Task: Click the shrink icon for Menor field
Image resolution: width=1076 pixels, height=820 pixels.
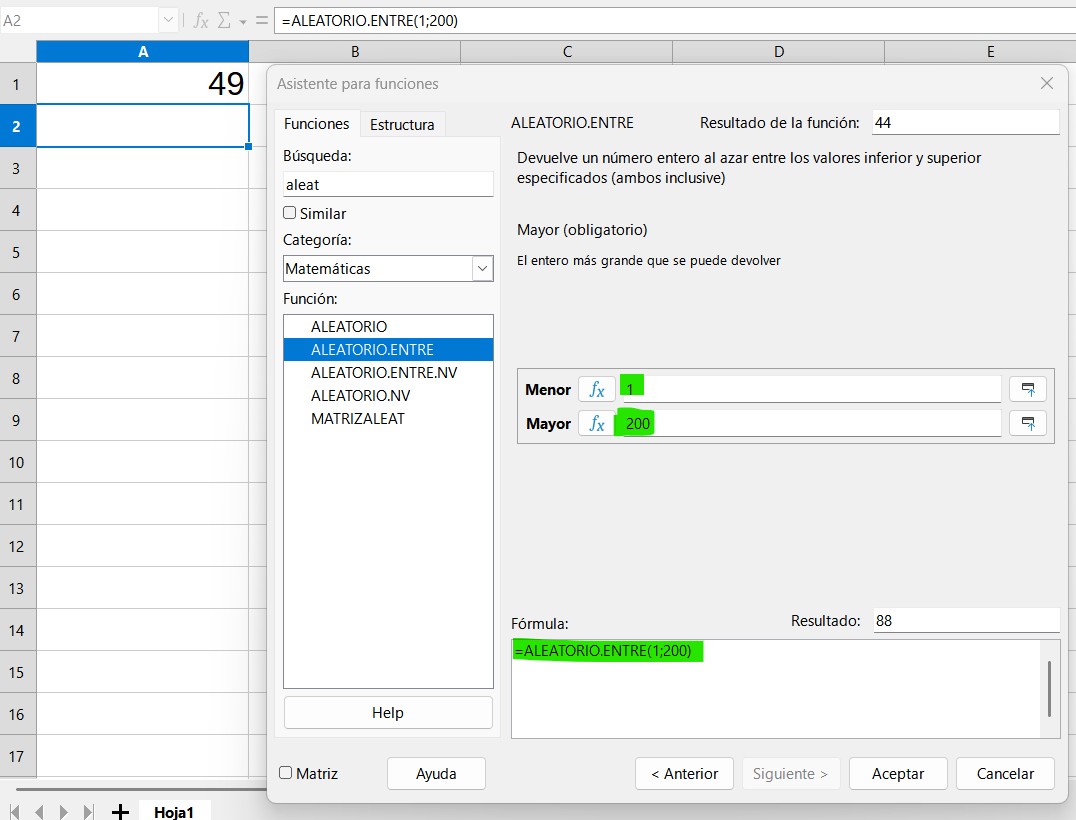Action: (1027, 389)
